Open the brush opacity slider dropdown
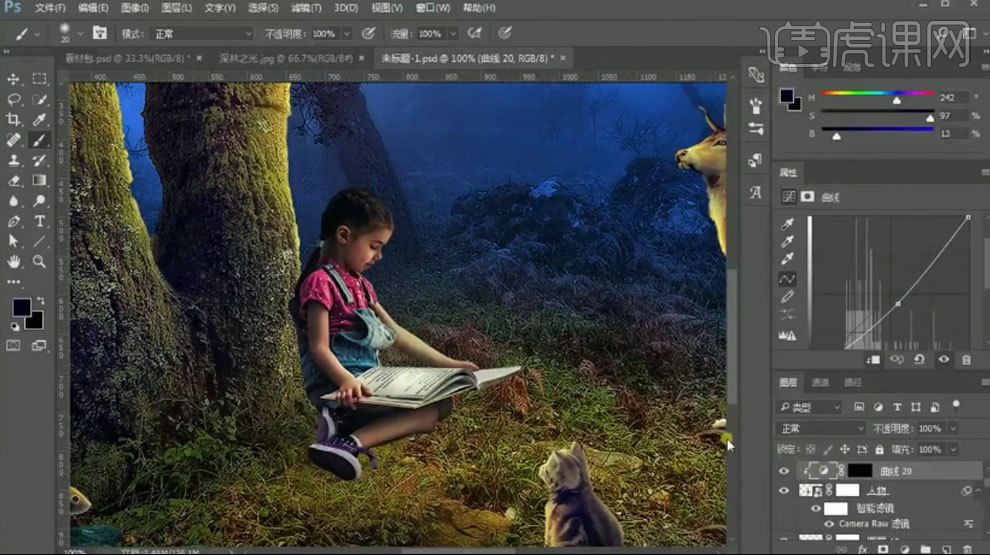The image size is (990, 555). (x=347, y=33)
